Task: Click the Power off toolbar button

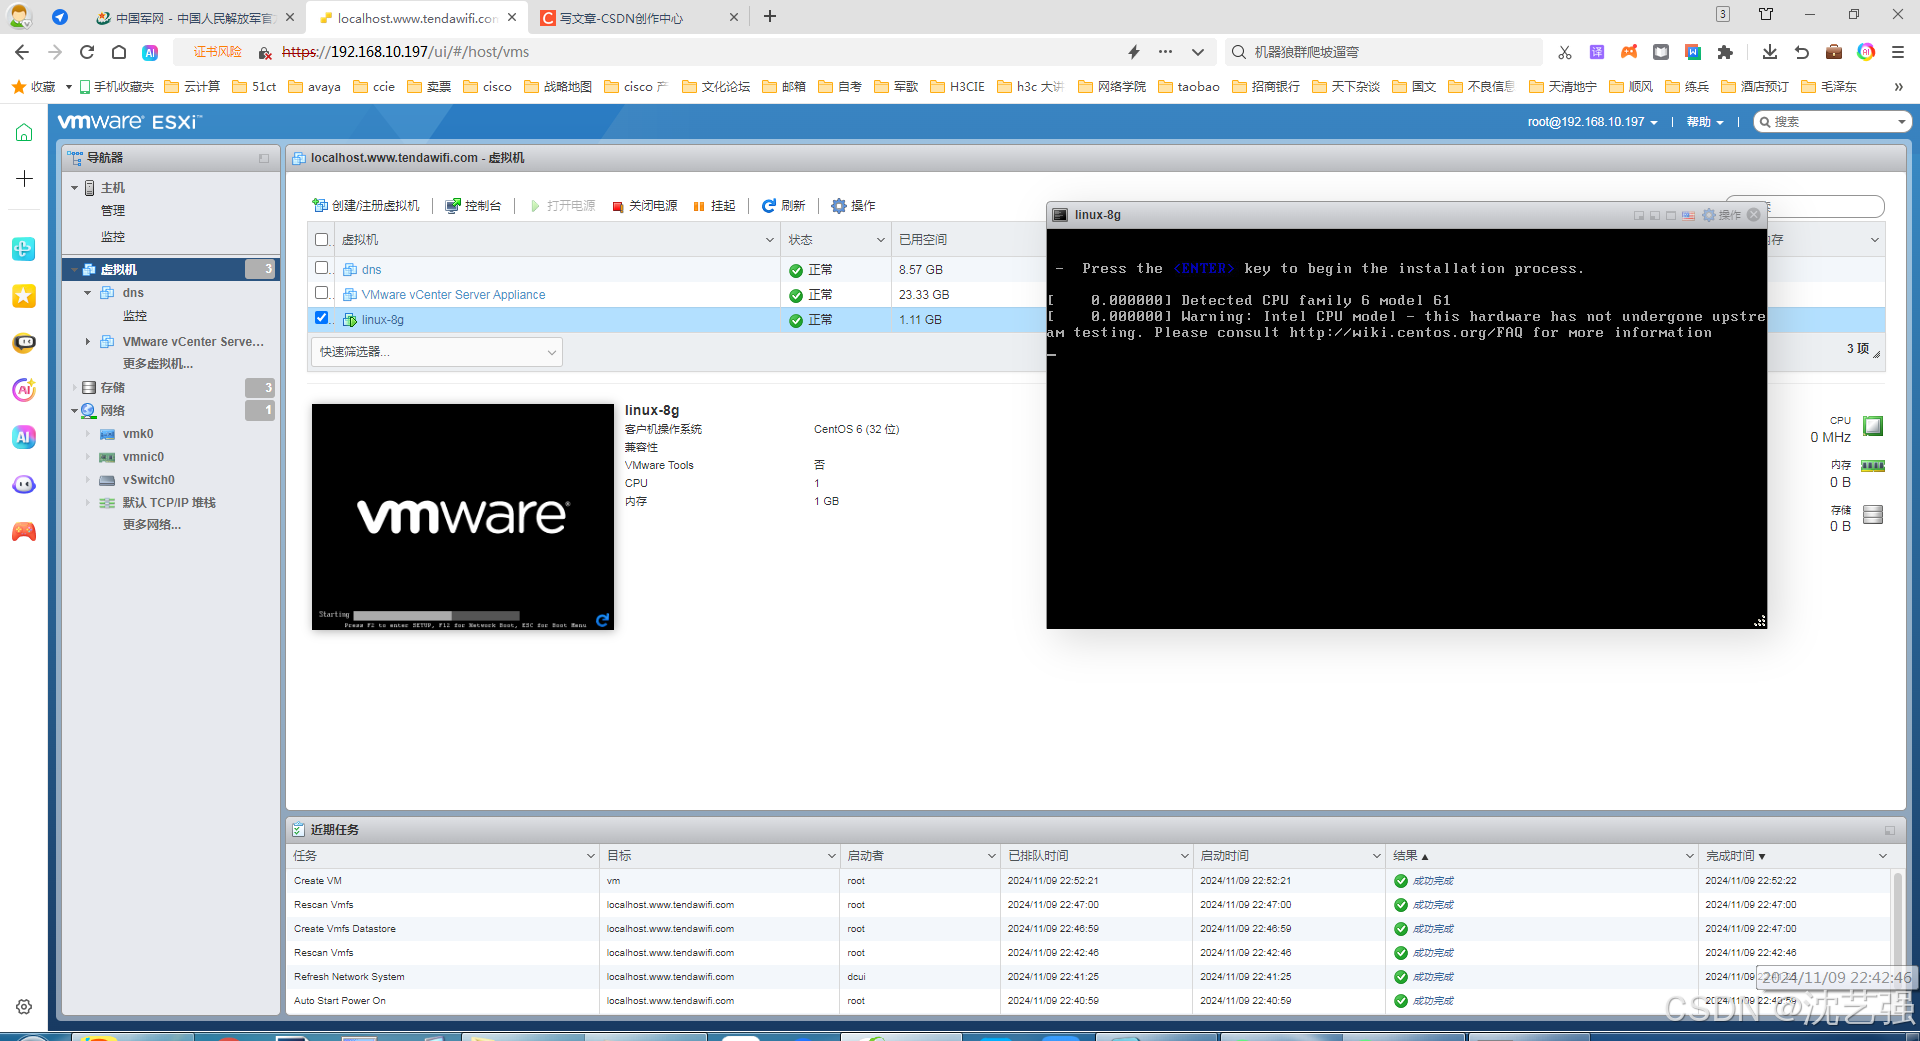Action: (644, 206)
